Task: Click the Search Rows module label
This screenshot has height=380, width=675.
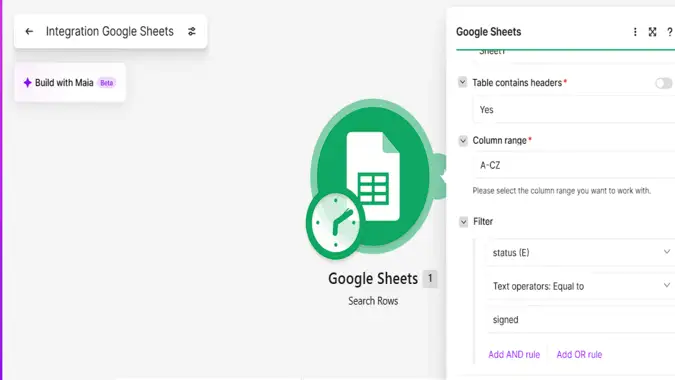Action: point(373,301)
